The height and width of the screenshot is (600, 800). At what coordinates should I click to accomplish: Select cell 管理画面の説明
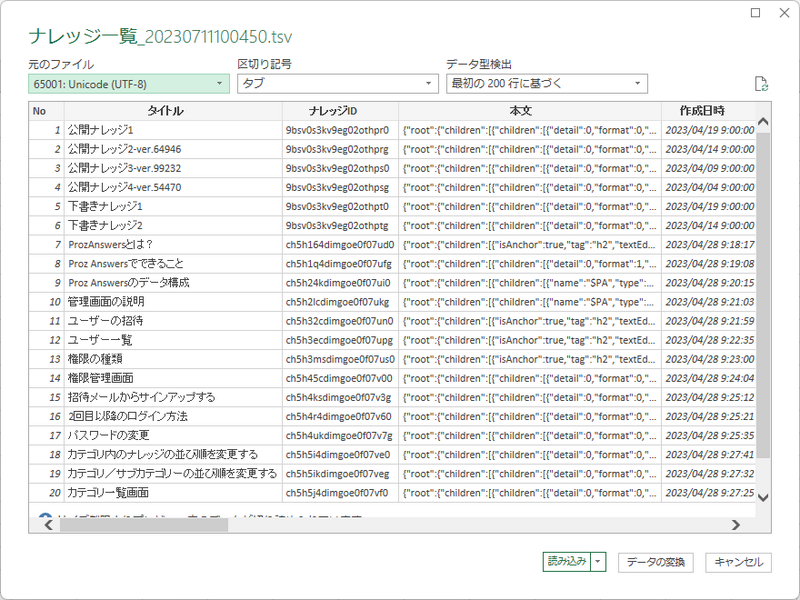tap(173, 302)
